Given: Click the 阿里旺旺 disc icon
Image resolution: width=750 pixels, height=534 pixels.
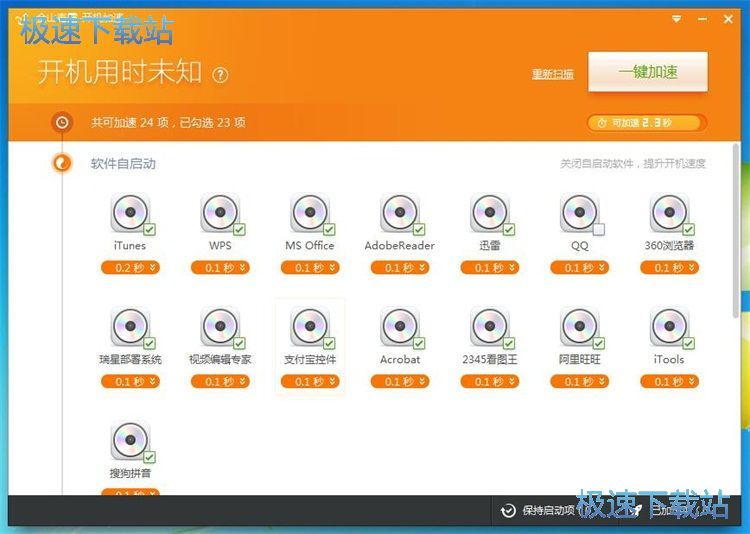Looking at the screenshot, I should 579,326.
